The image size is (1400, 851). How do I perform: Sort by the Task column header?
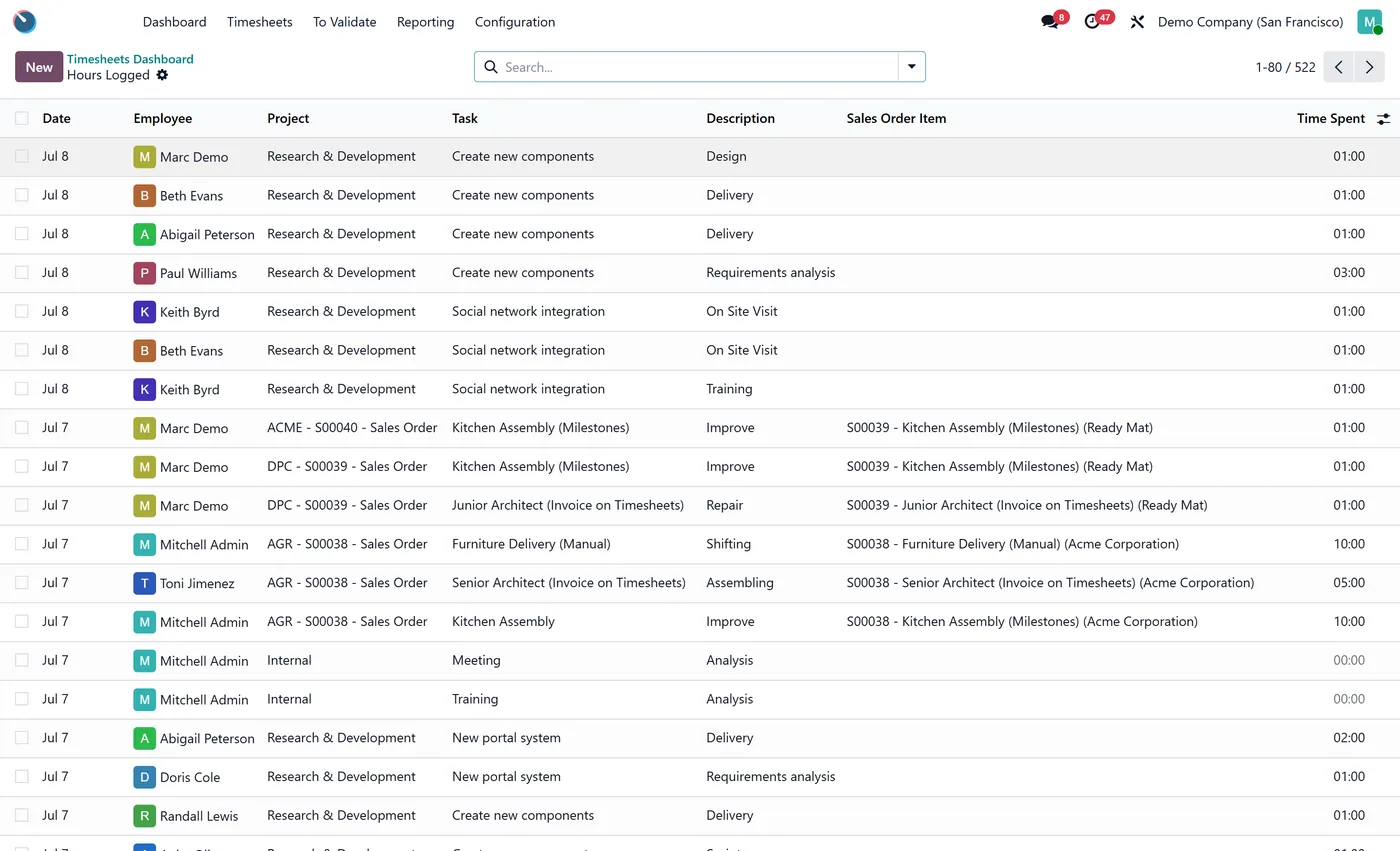point(465,118)
